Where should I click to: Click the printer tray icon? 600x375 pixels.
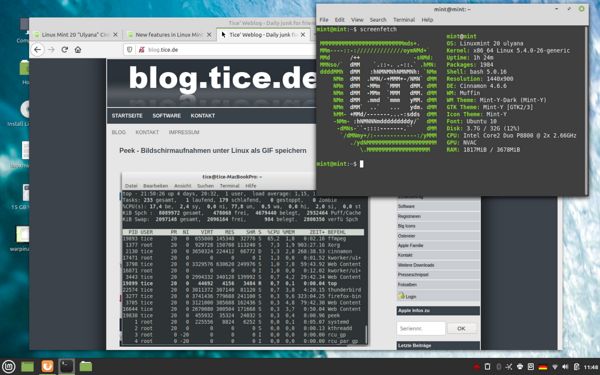(x=520, y=367)
